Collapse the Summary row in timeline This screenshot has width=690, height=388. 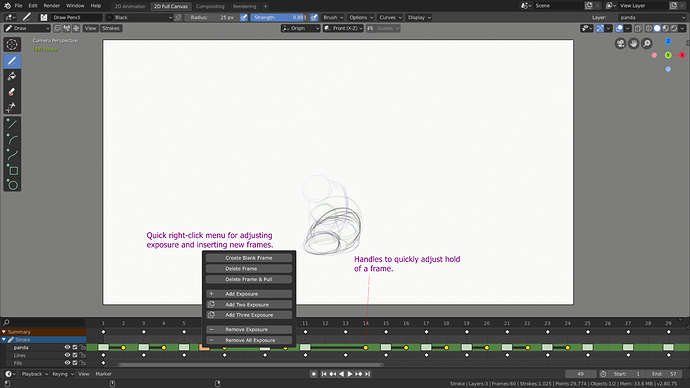pyautogui.click(x=4, y=332)
